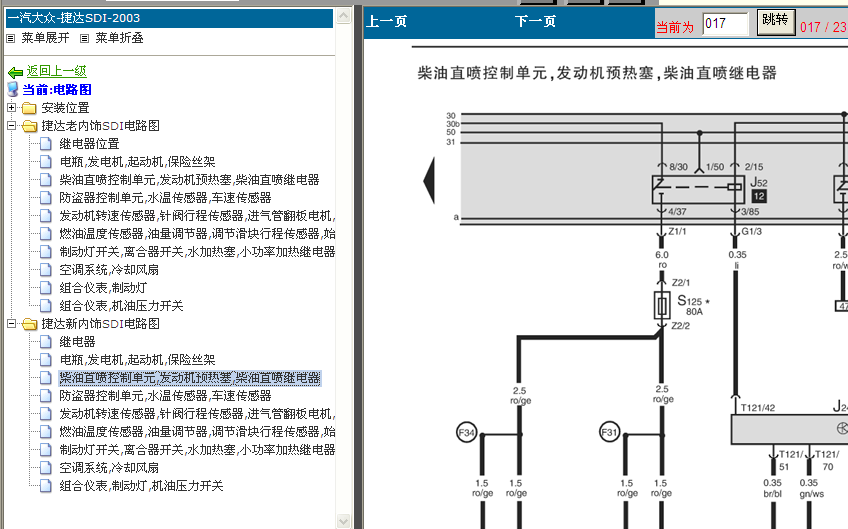Click the 捷达老内饰SDI电路图 folder icon

click(x=29, y=126)
